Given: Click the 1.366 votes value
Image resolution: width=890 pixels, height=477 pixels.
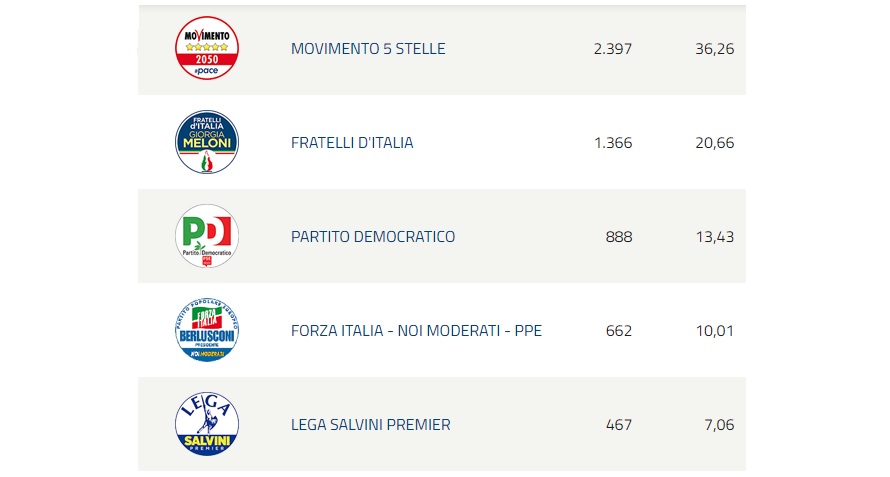Looking at the screenshot, I should pyautogui.click(x=613, y=143).
